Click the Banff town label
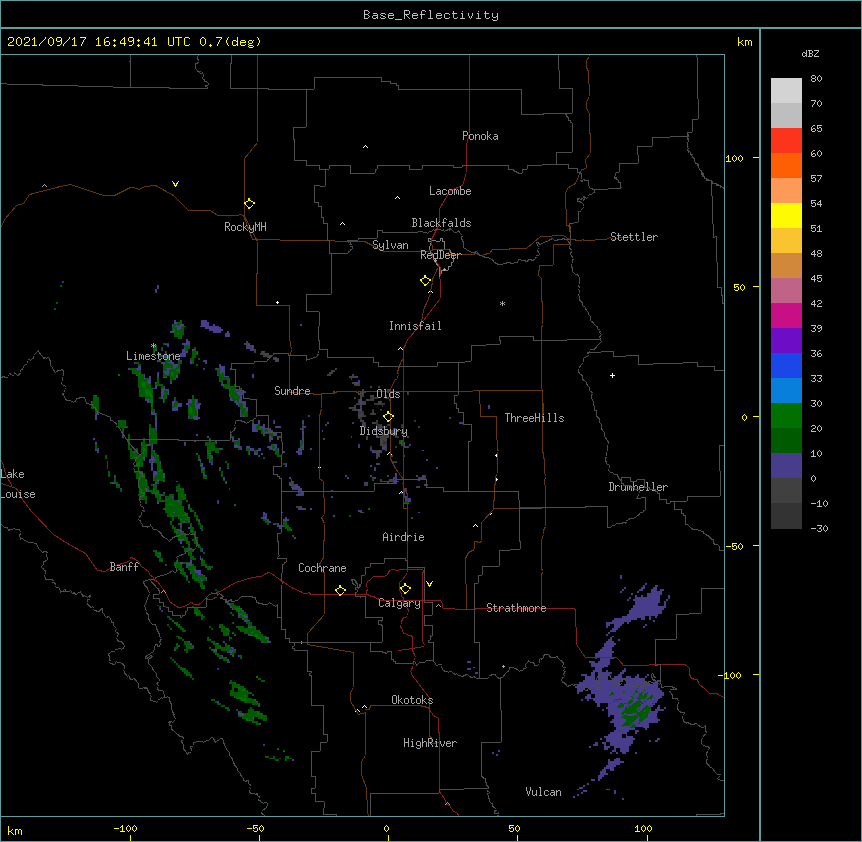 124,567
